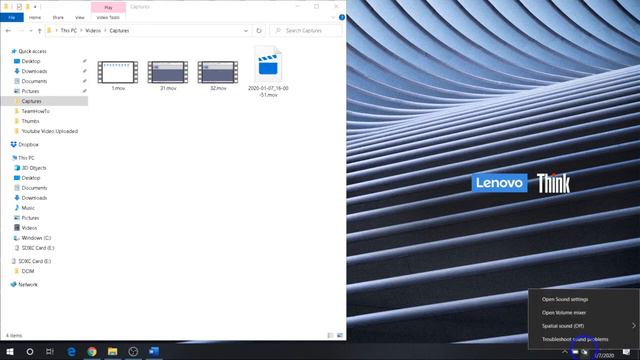Open File Explorer help icon
The height and width of the screenshot is (360, 640).
click(342, 17)
